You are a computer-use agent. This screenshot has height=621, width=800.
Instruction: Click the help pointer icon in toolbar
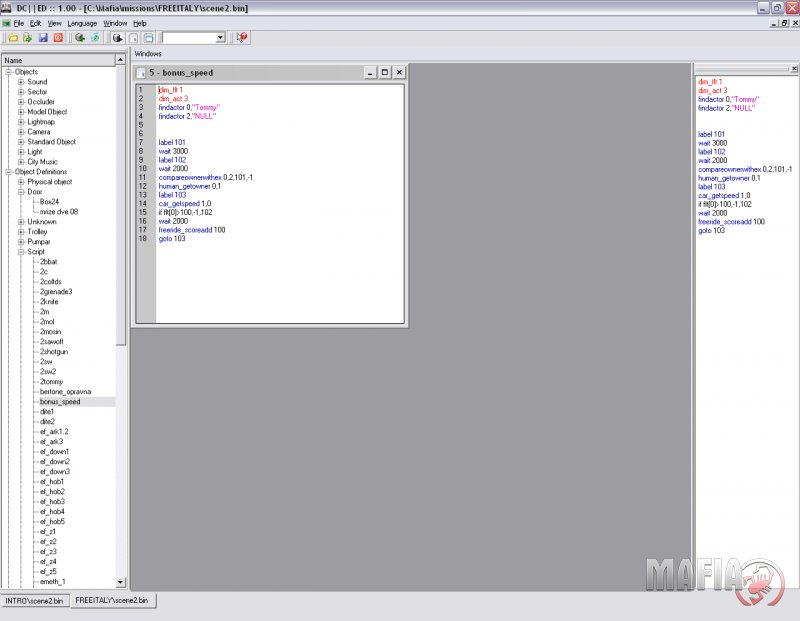tap(242, 38)
